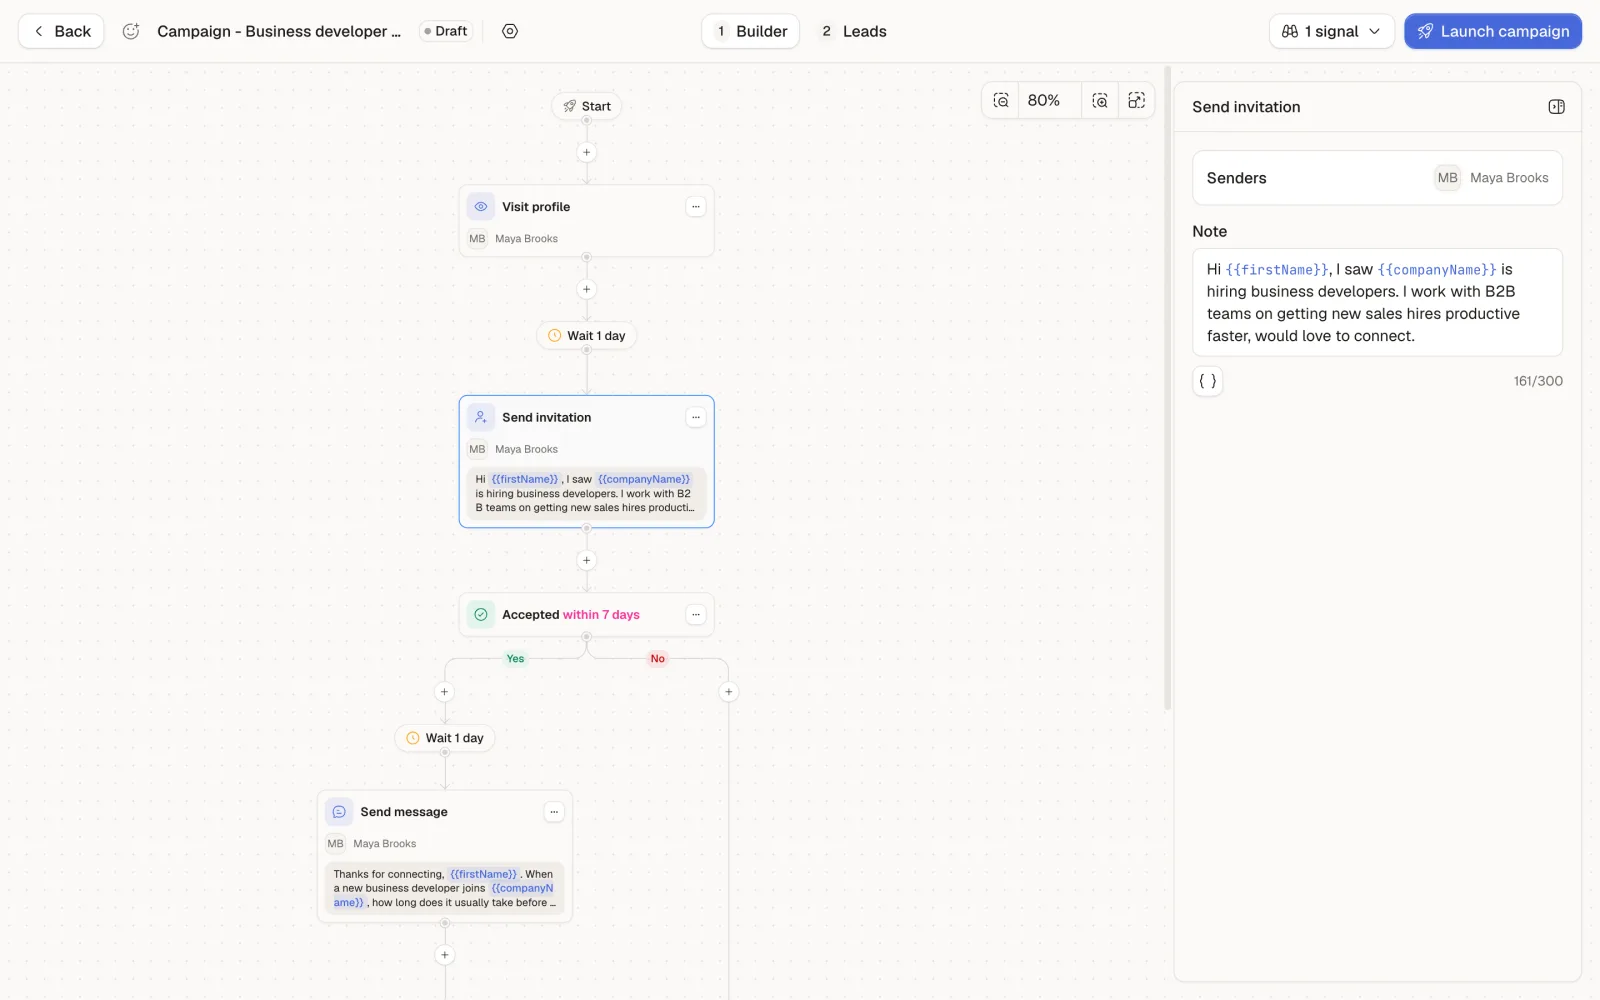Select the Accepted within 7 days condition node
Viewport: 1600px width, 1000px height.
pos(587,615)
